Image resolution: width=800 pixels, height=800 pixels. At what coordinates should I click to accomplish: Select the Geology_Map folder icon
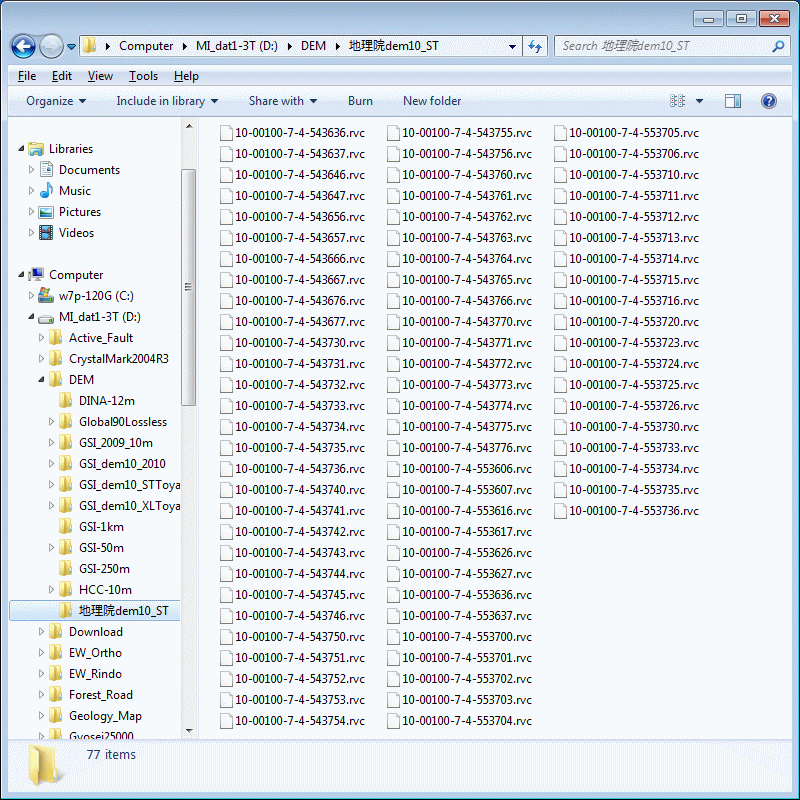pyautogui.click(x=56, y=716)
